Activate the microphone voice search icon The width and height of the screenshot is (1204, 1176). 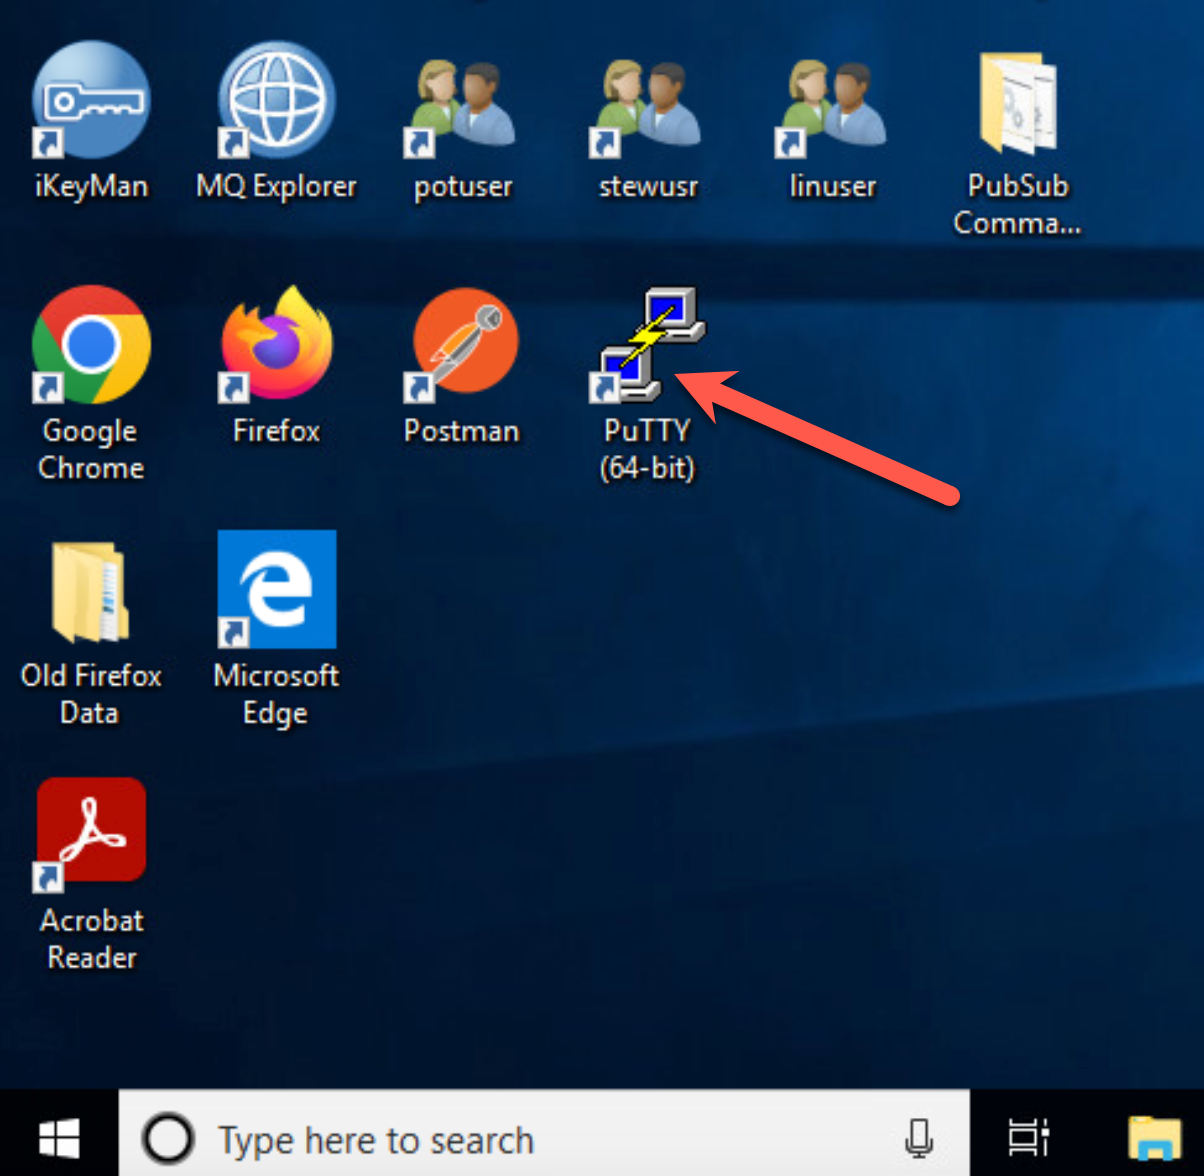pos(919,1138)
